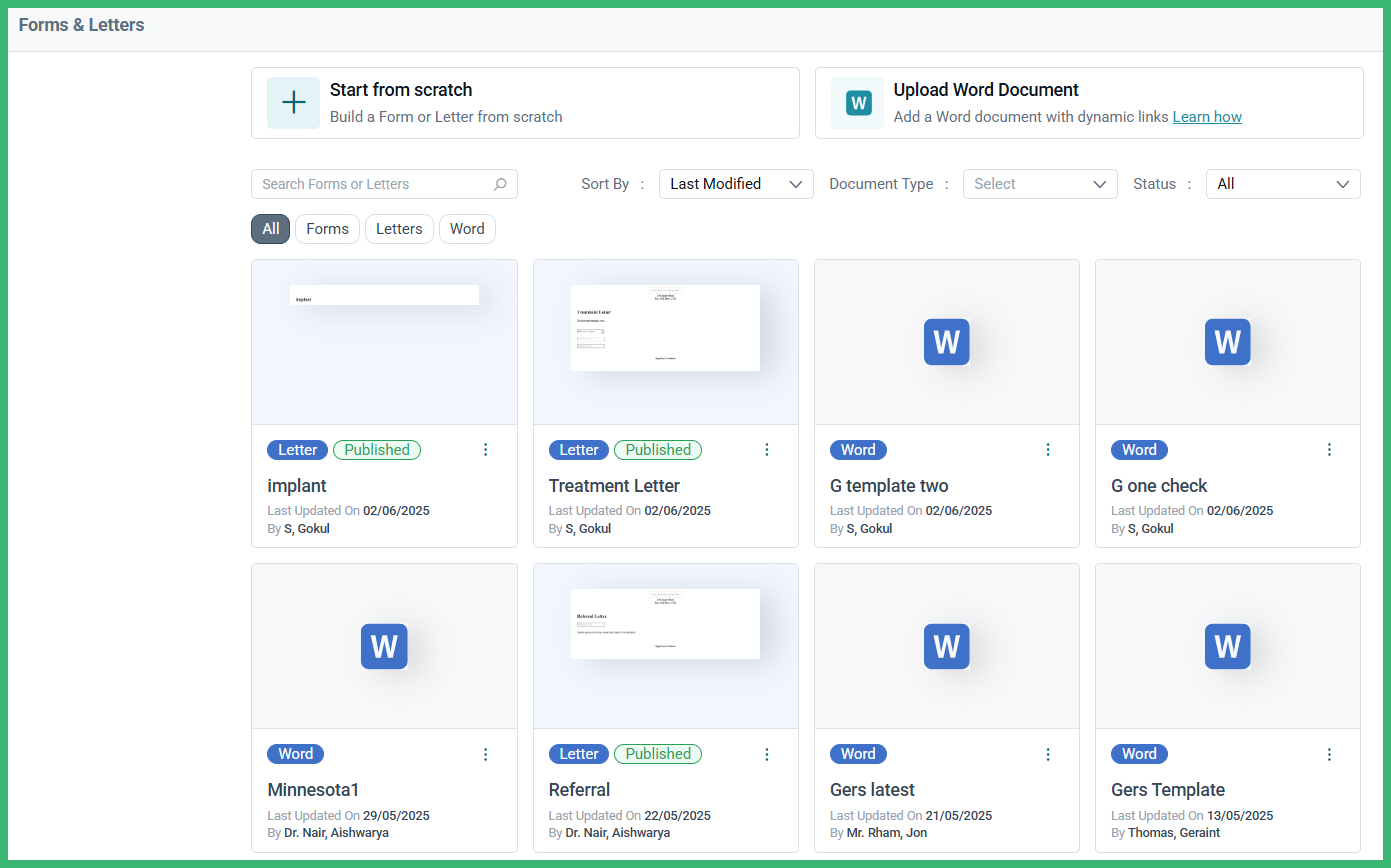This screenshot has height=868, width=1391.
Task: Click the Forms & Letters page heading
Action: click(81, 25)
